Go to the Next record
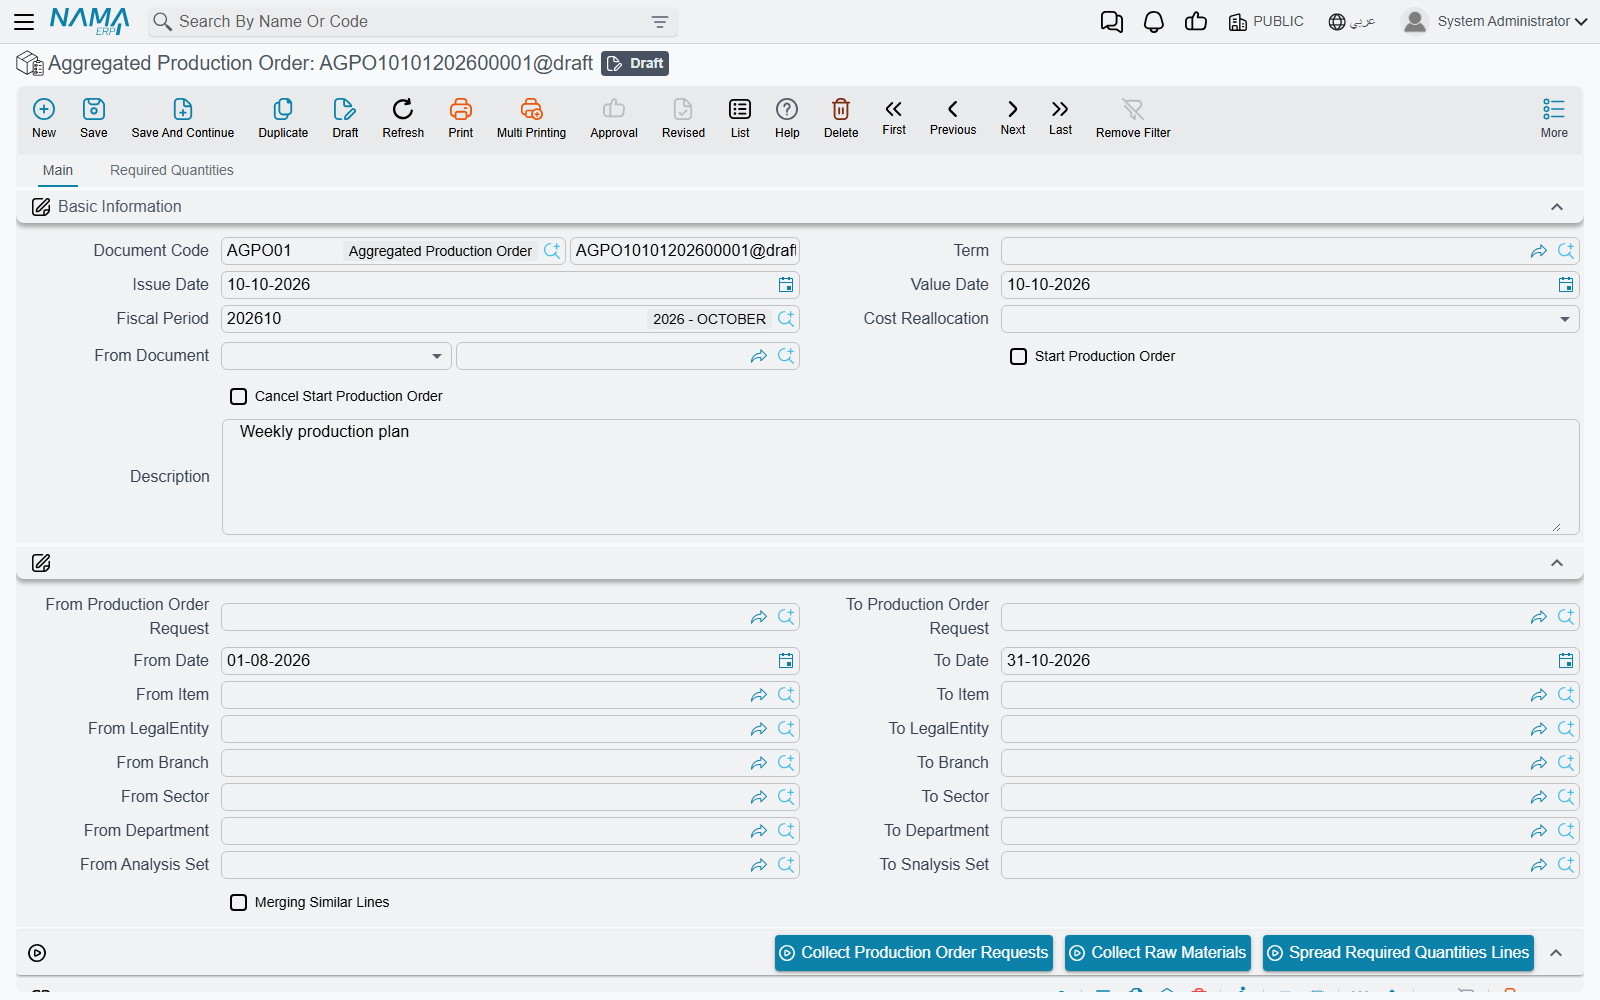 tap(1013, 116)
